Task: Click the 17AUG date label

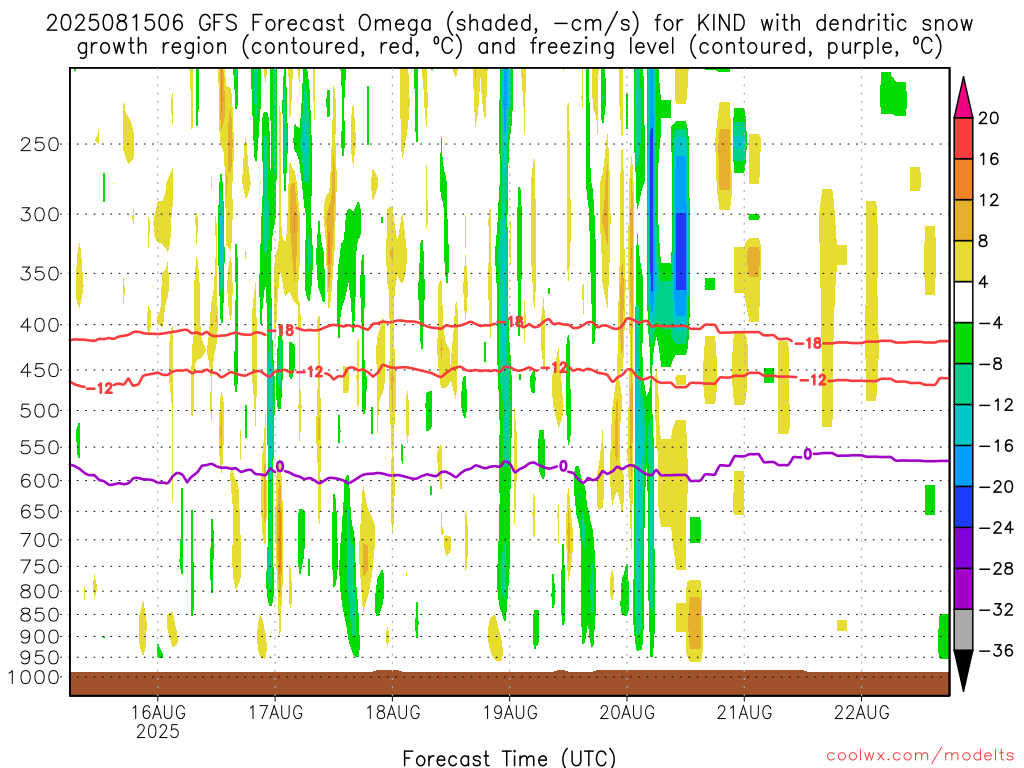Action: [x=276, y=712]
